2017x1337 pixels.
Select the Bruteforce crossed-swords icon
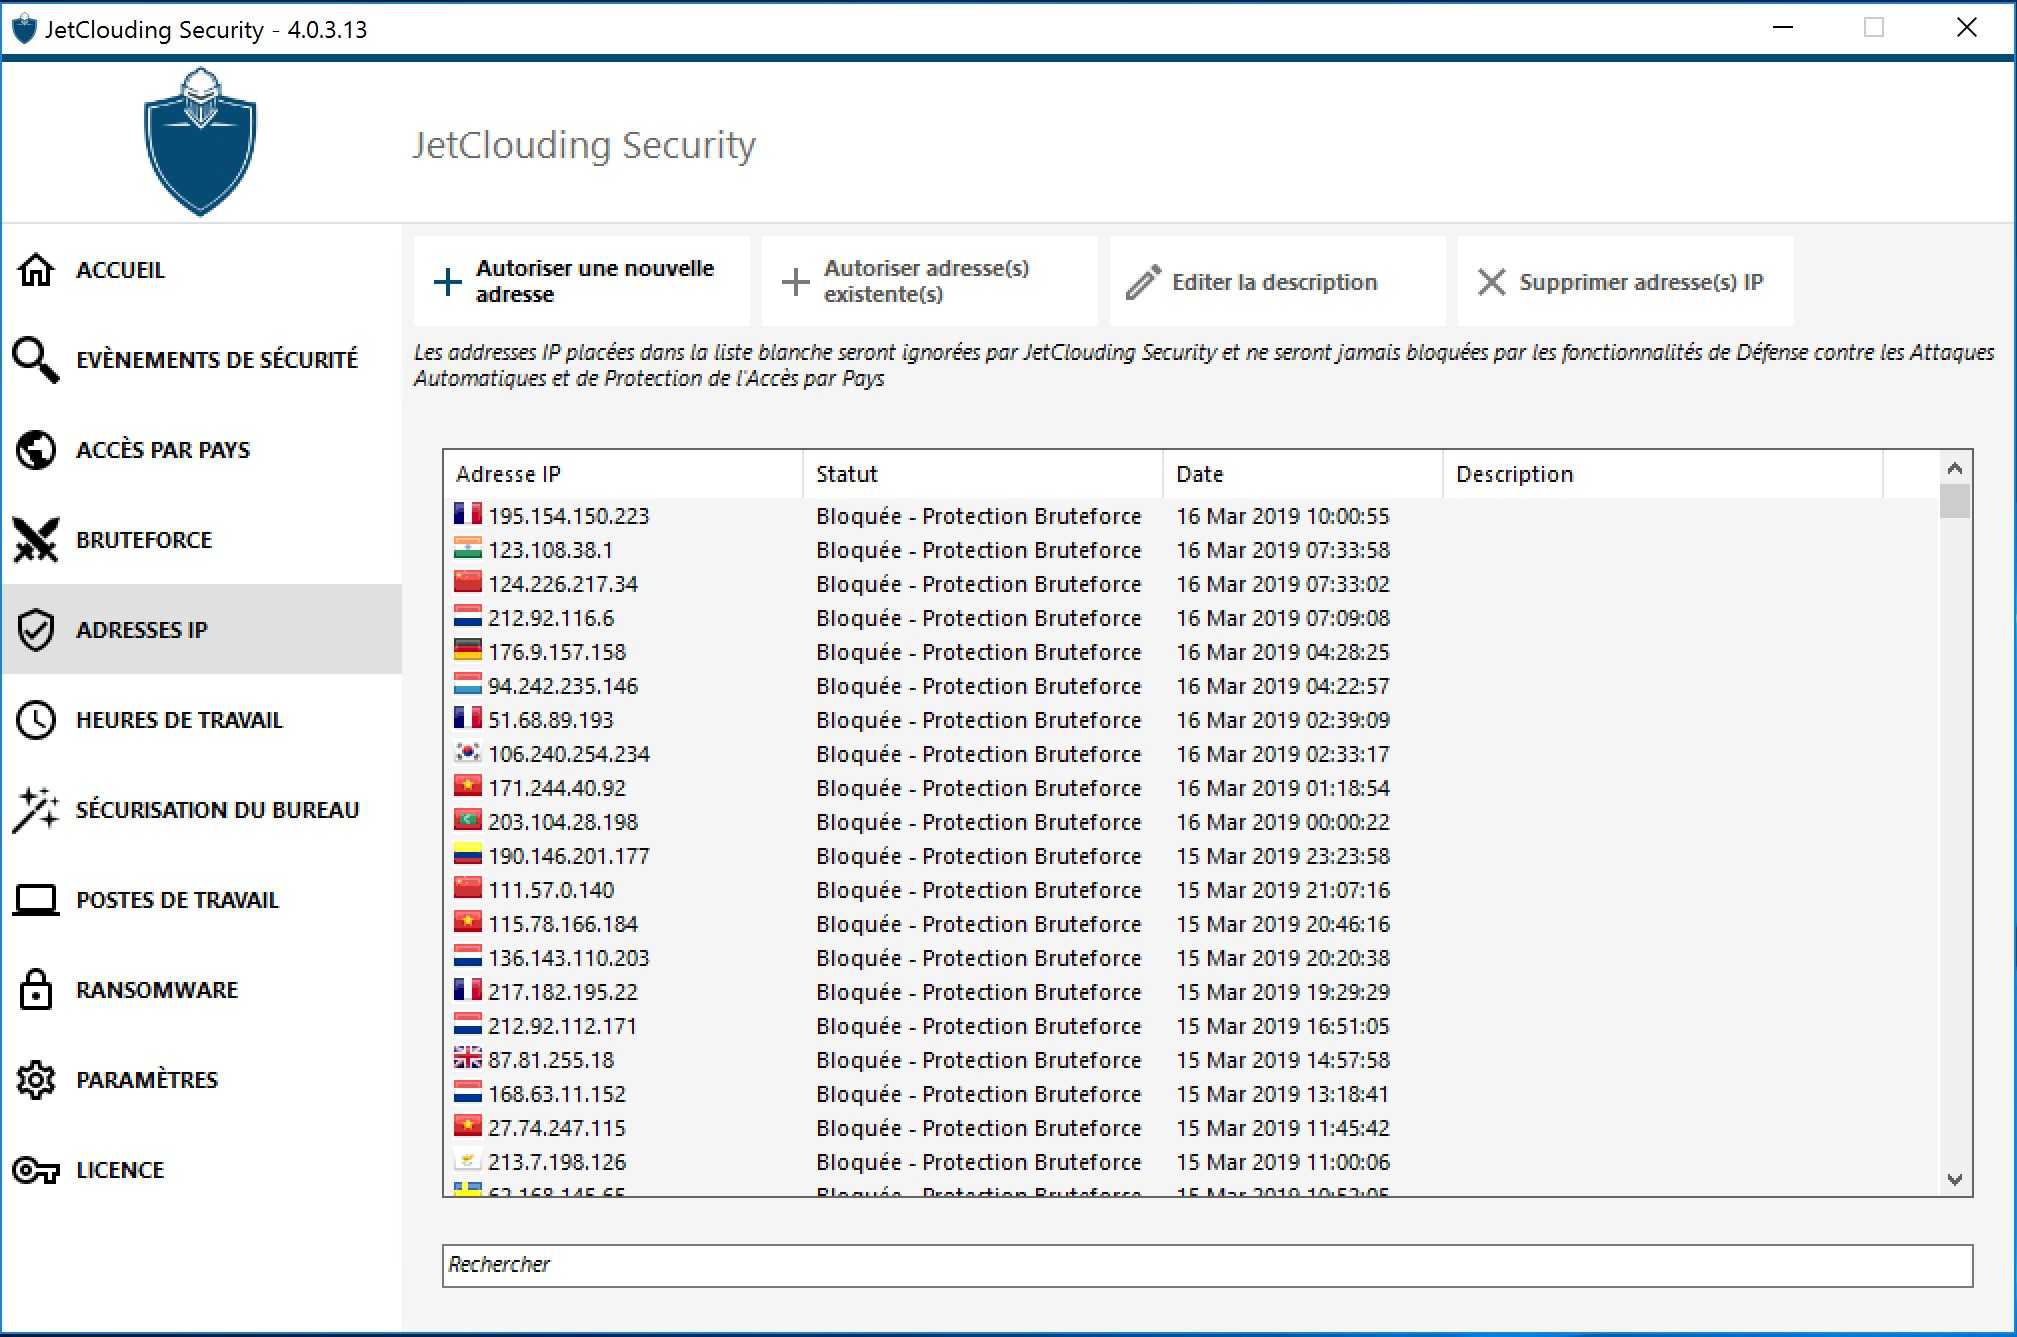36,540
